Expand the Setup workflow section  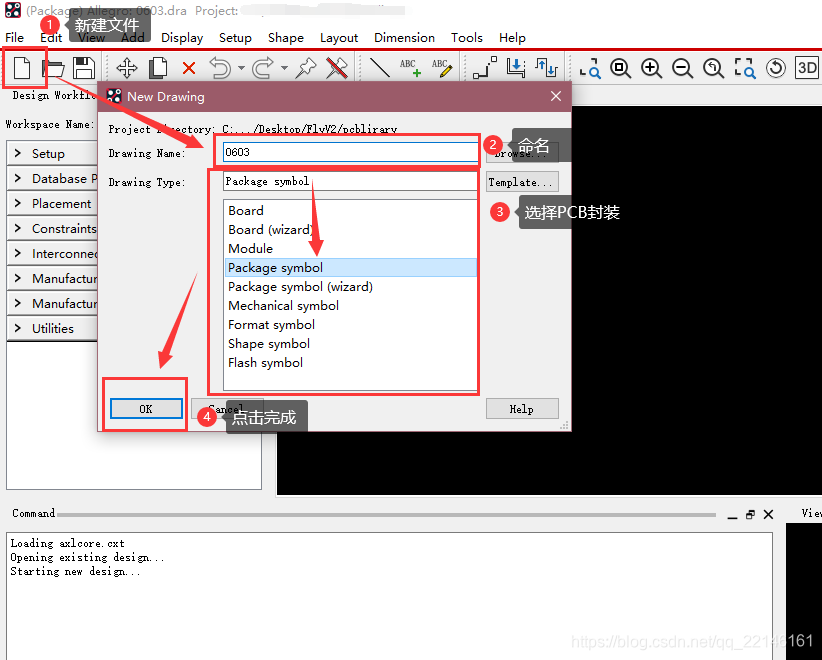point(48,154)
